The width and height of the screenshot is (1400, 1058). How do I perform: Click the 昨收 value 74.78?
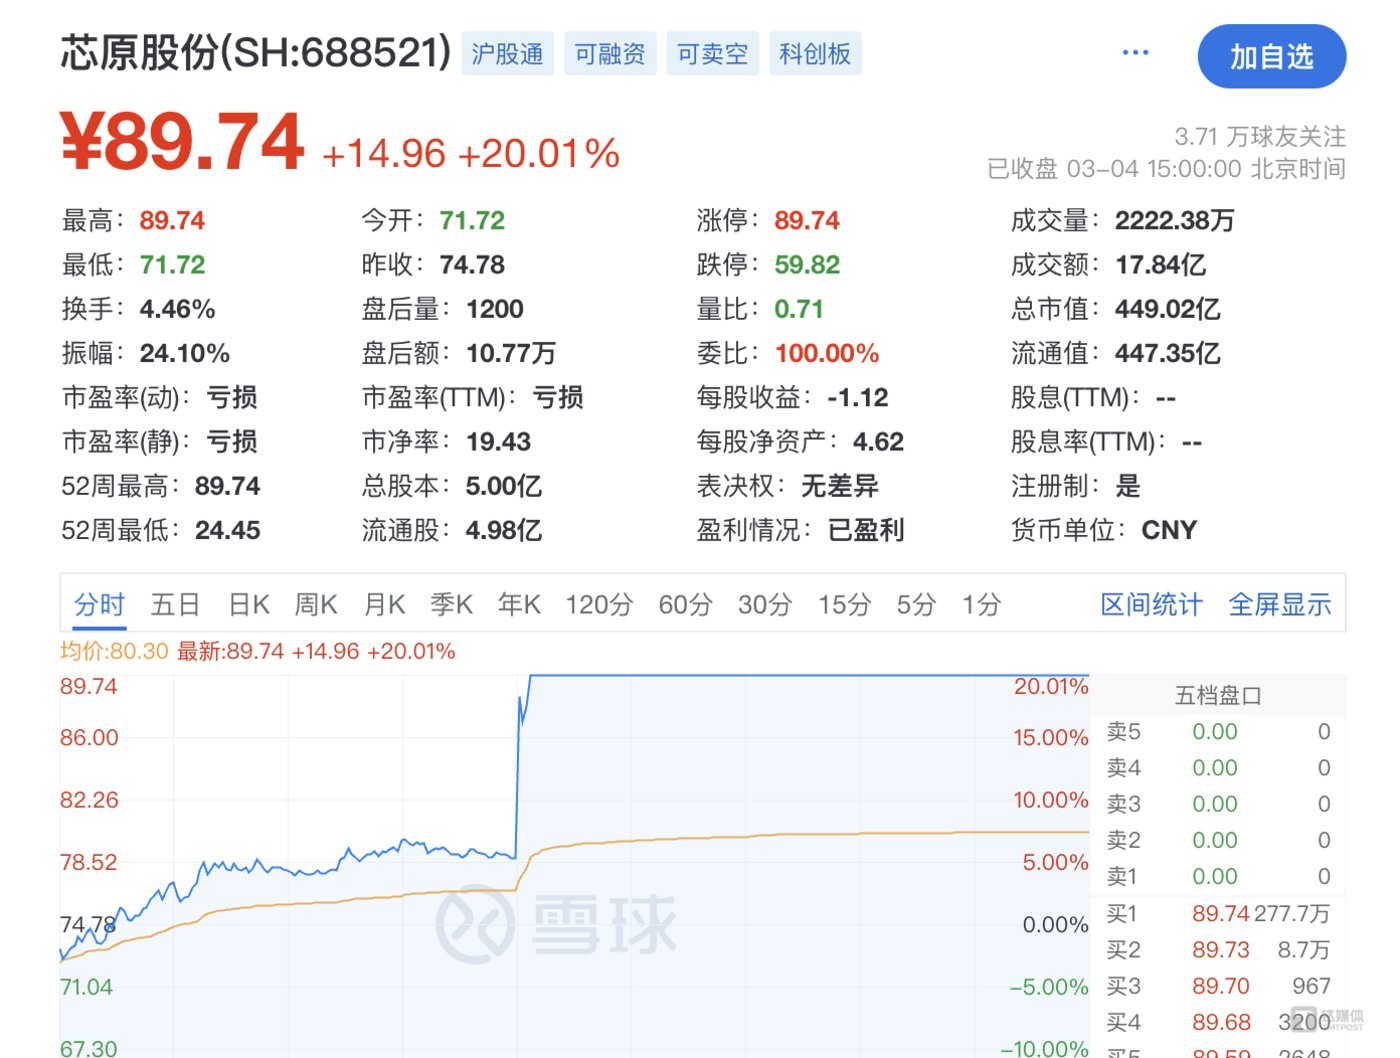click(472, 265)
